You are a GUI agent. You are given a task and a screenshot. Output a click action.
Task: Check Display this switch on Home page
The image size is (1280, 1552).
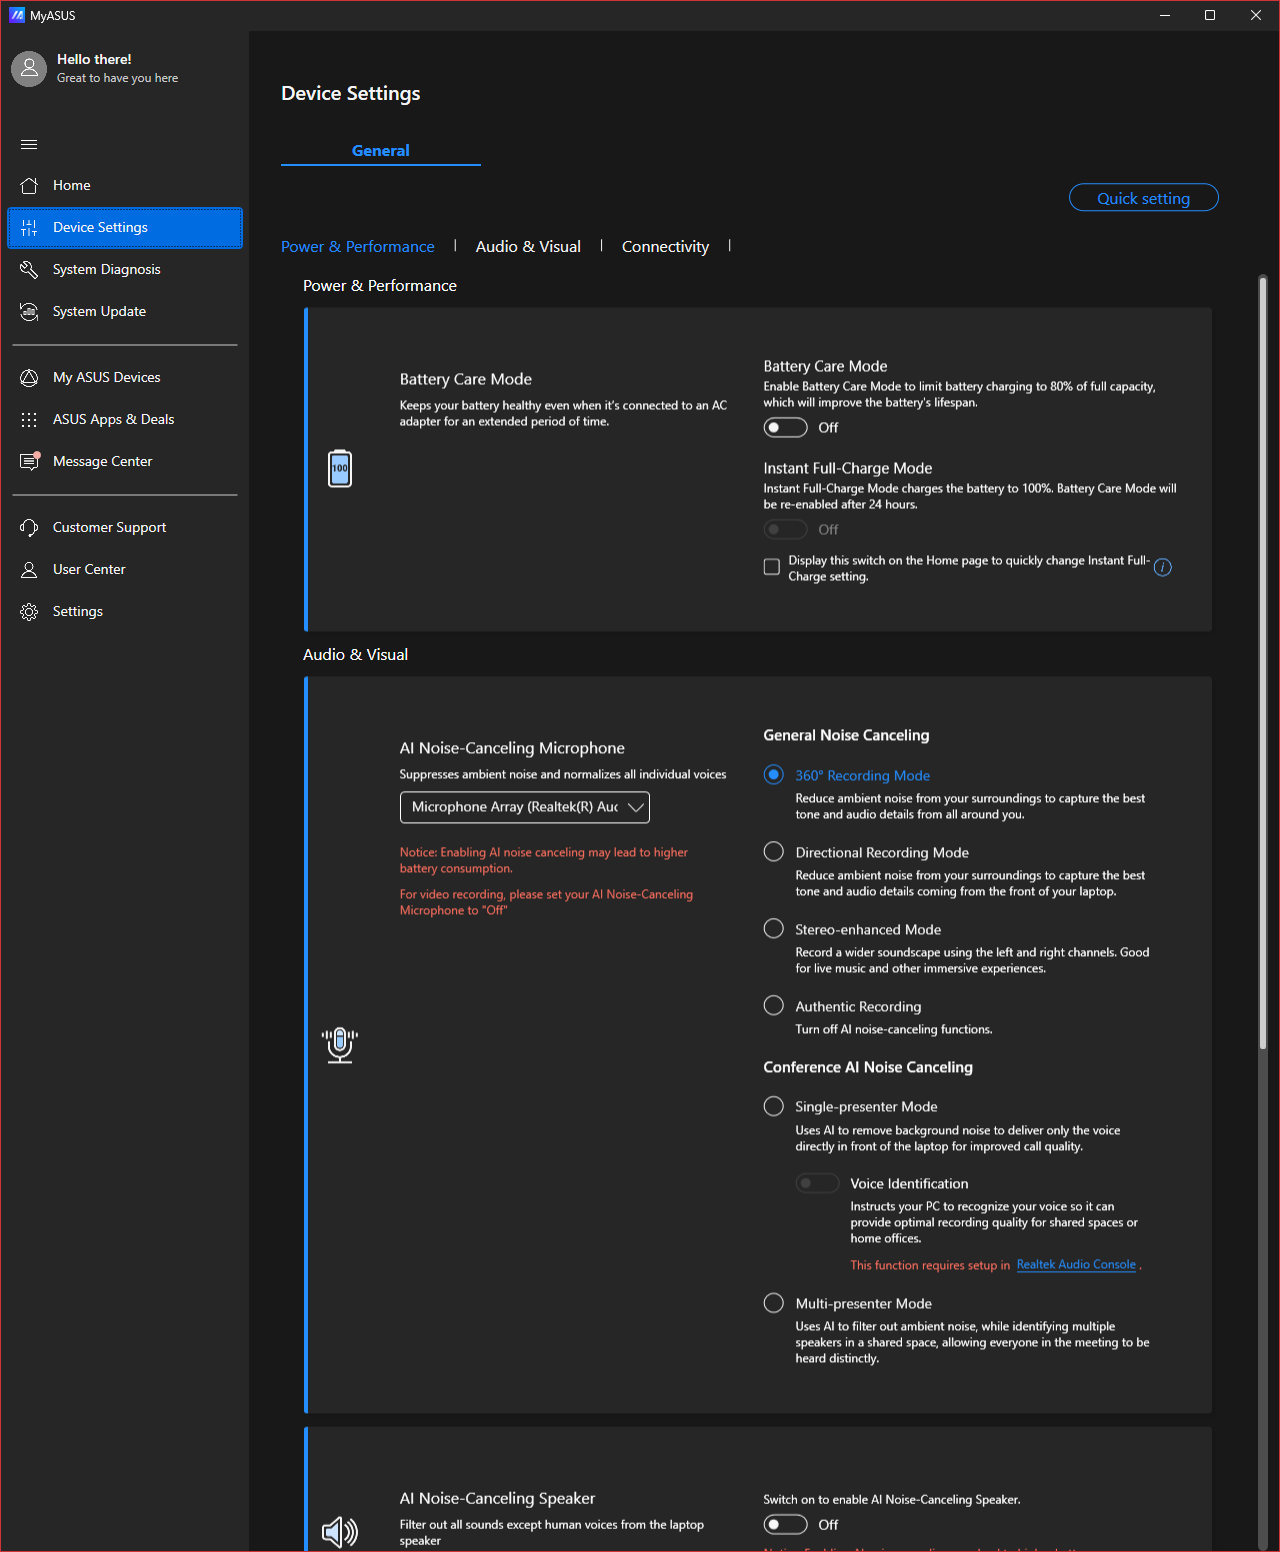(772, 567)
